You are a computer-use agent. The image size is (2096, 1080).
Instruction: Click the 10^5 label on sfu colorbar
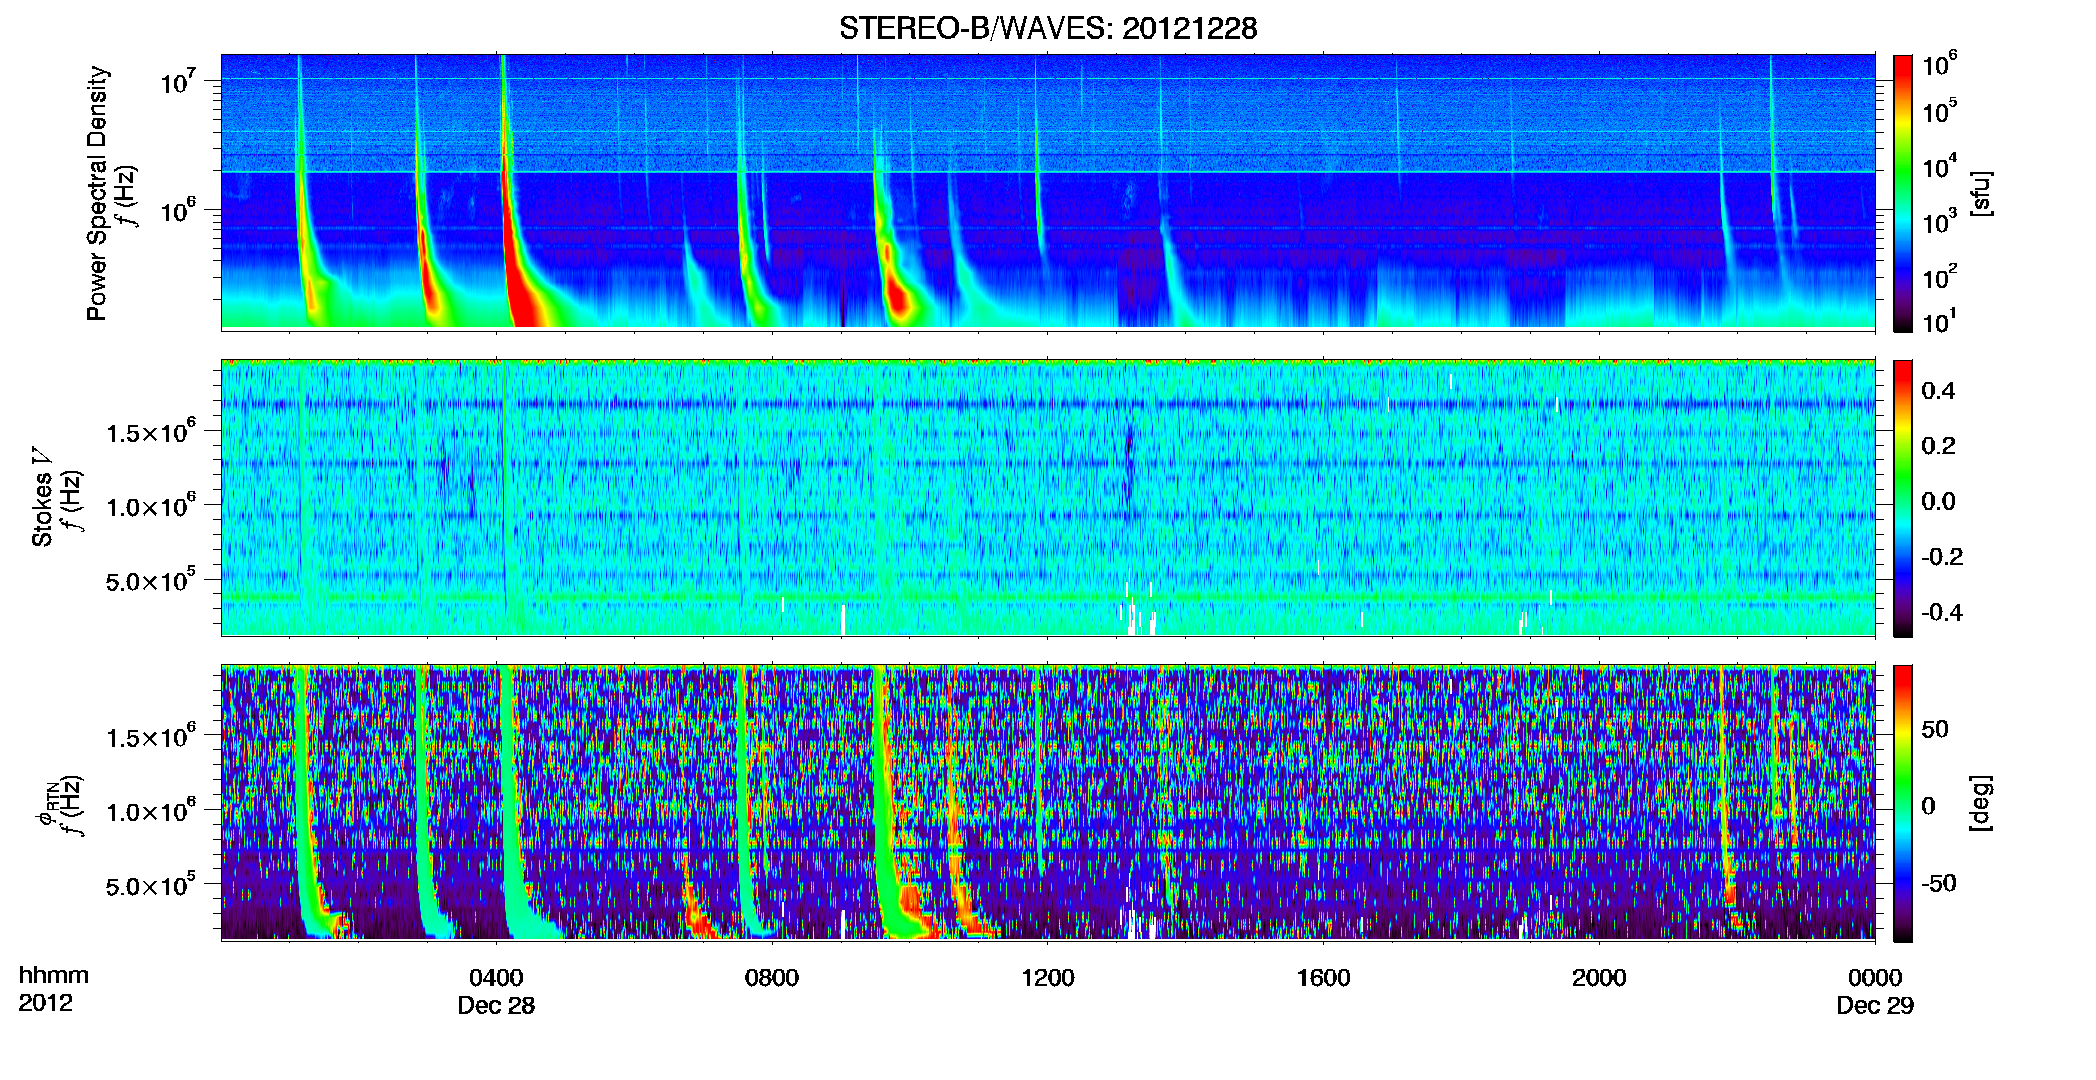point(1940,111)
